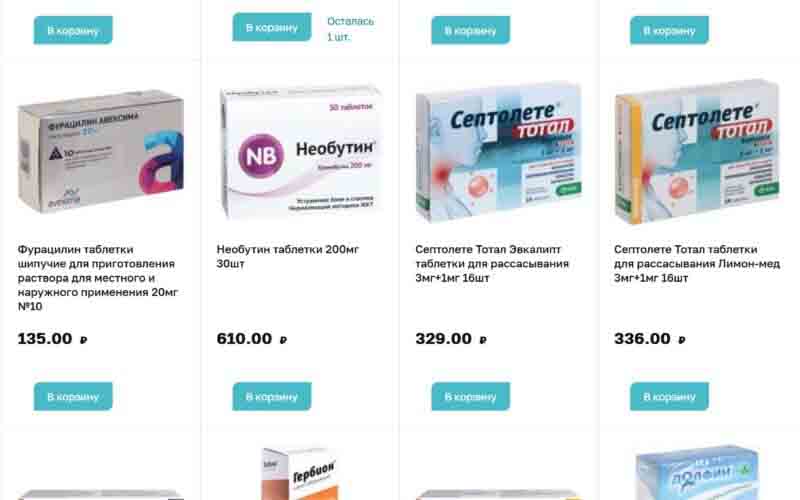Open the Долфин product image
The image size is (800, 500).
[x=697, y=472]
